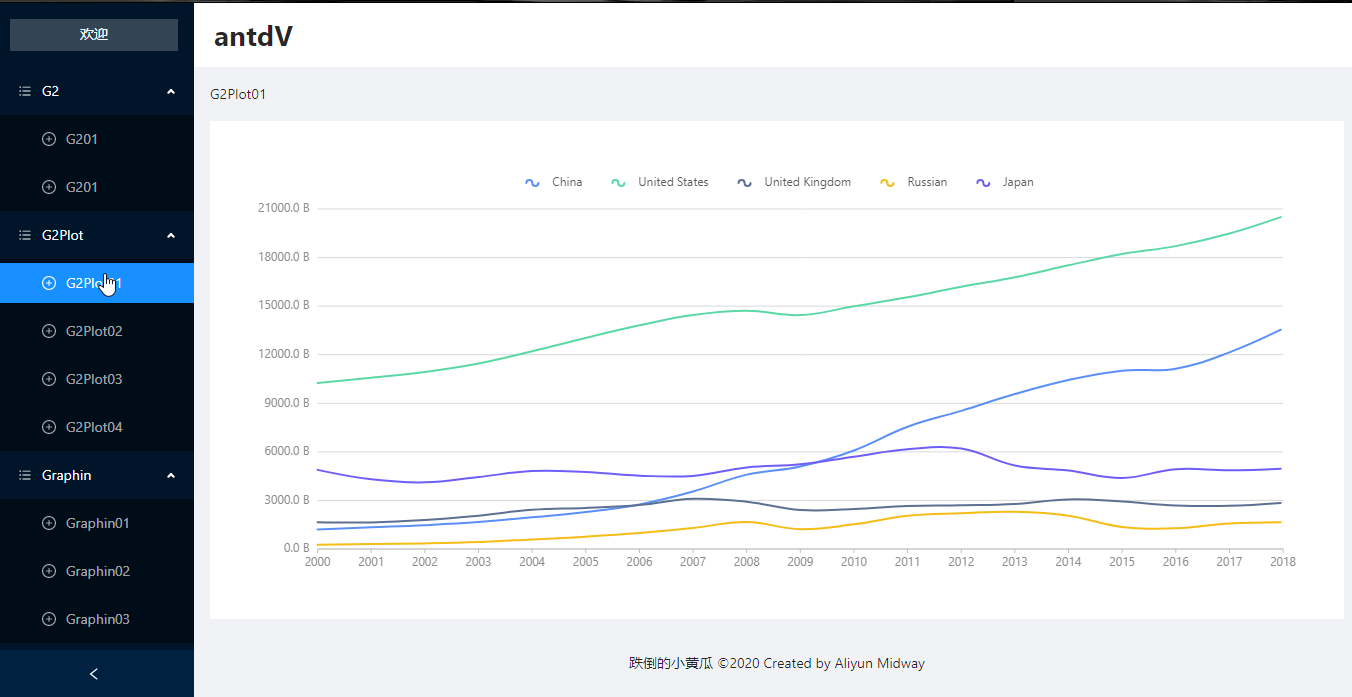The image size is (1352, 697).
Task: Click the Russian yellow legend marker
Action: point(887,182)
